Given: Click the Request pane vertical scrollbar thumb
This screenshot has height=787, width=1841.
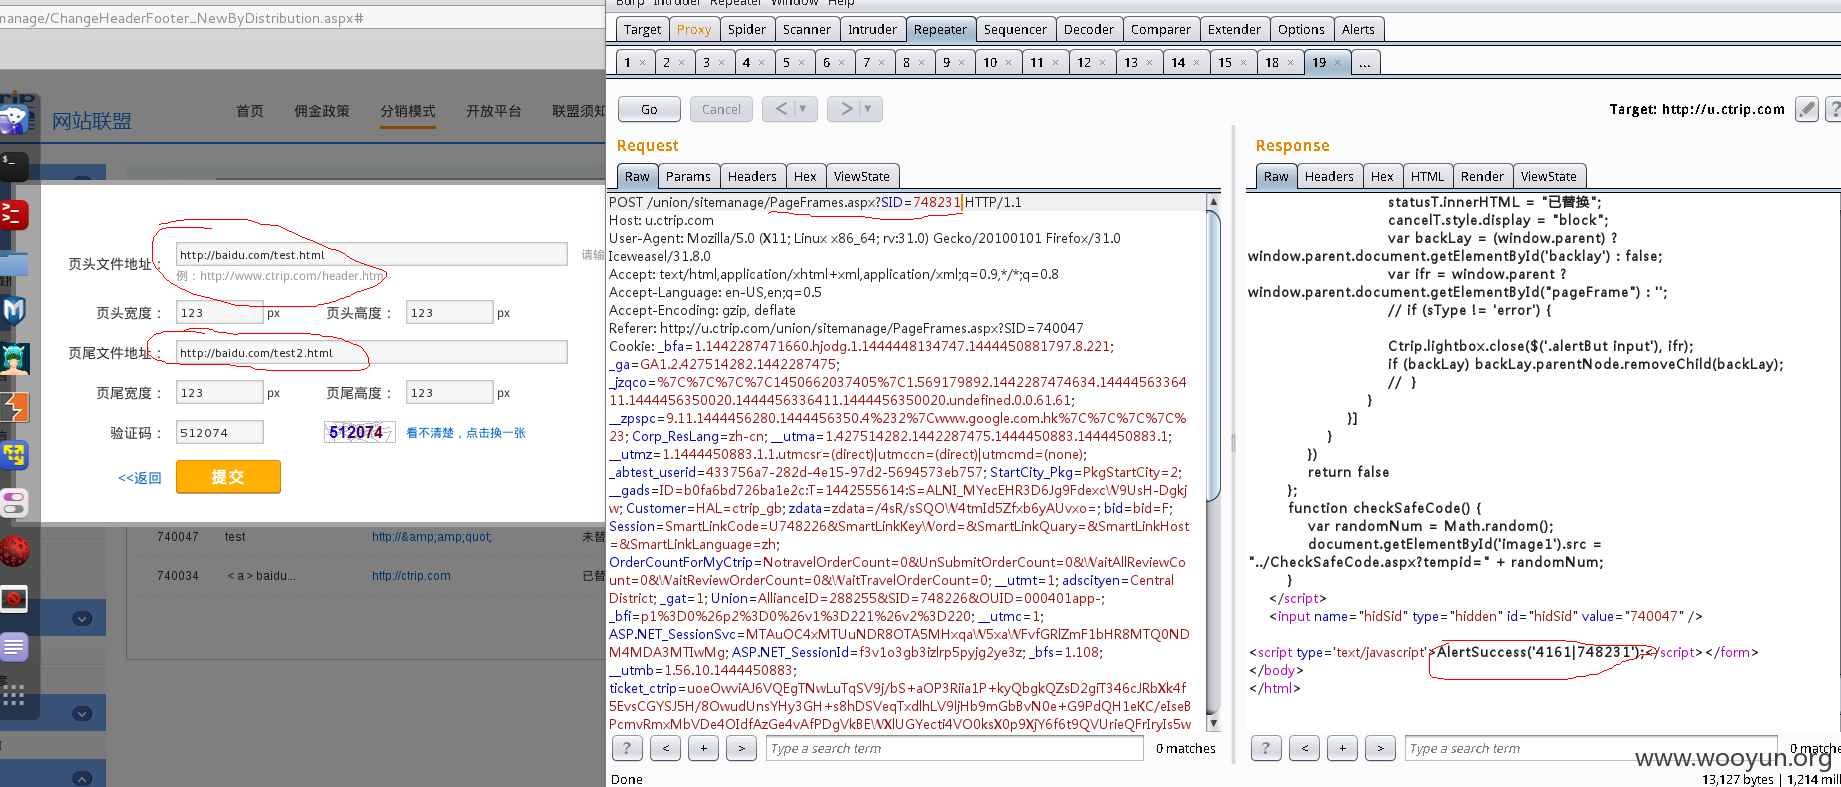Looking at the screenshot, I should pyautogui.click(x=1214, y=355).
